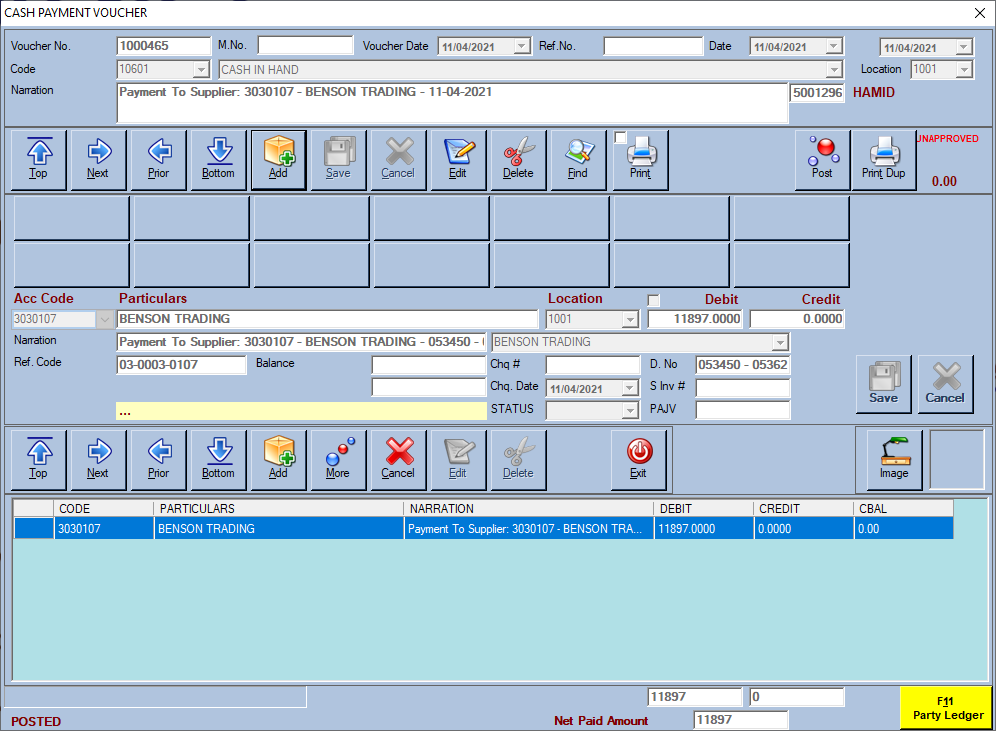Click the More button

point(339,460)
